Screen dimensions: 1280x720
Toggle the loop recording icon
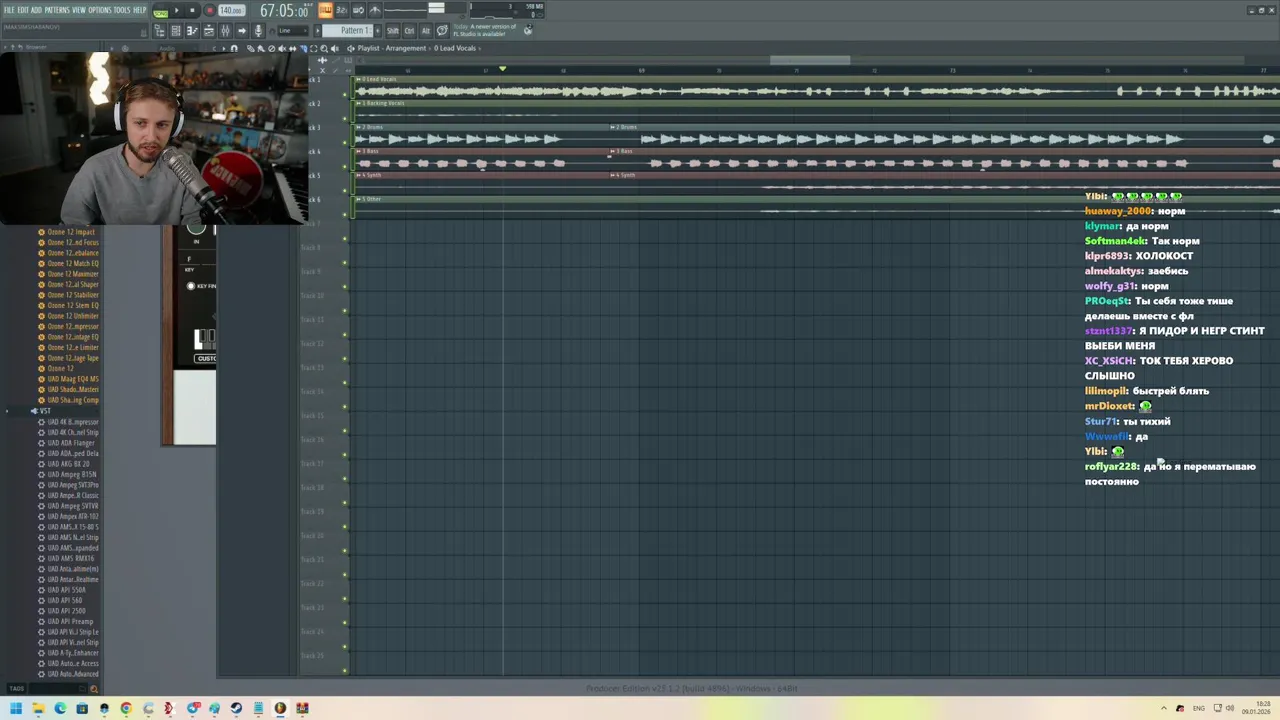click(x=358, y=10)
